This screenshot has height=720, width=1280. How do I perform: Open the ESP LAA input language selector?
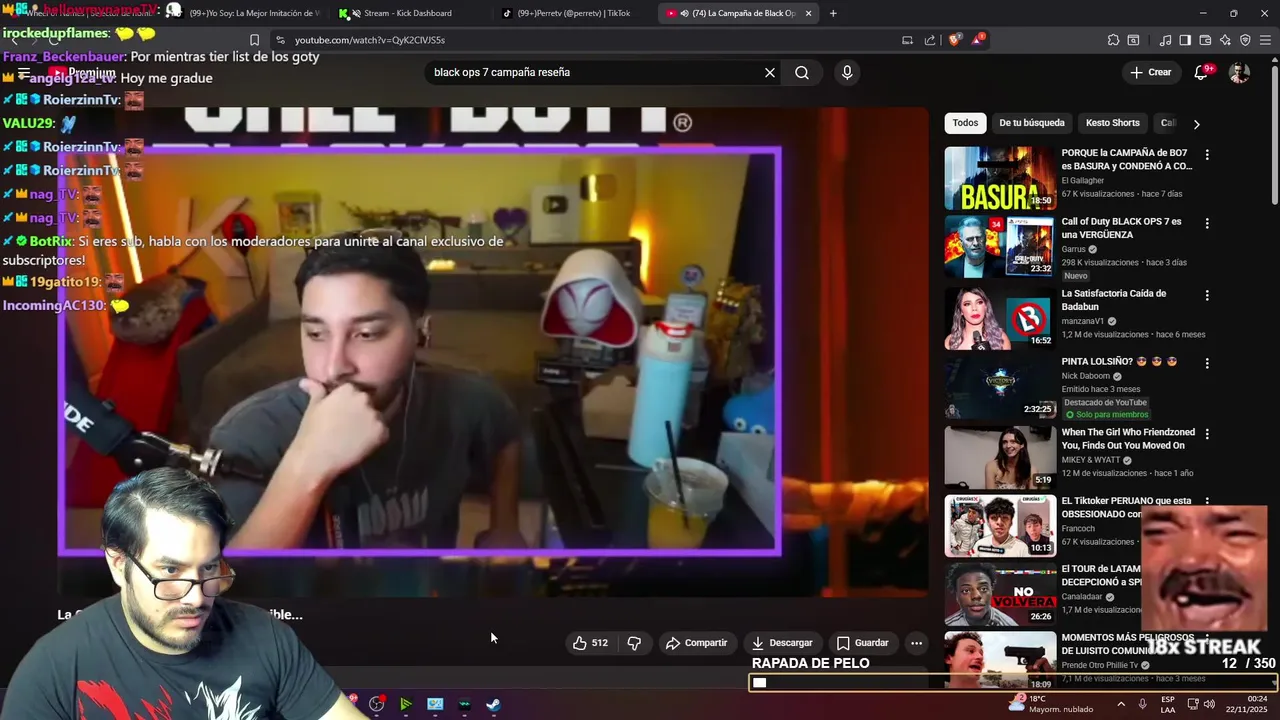[x=1168, y=704]
